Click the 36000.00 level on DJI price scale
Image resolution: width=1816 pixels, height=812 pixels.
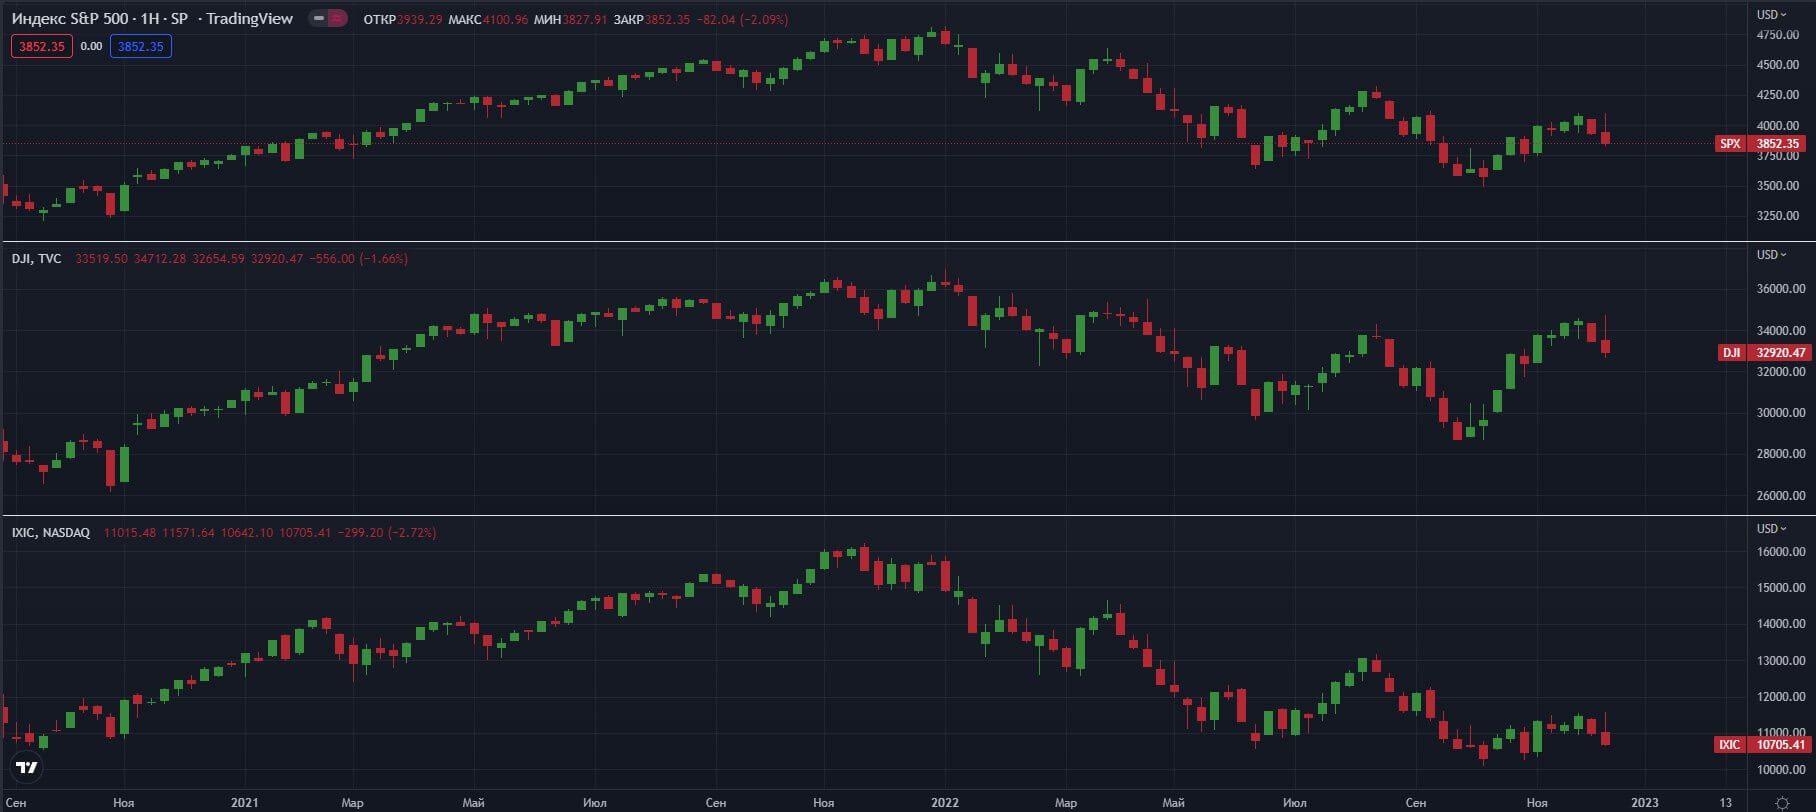pyautogui.click(x=1781, y=289)
